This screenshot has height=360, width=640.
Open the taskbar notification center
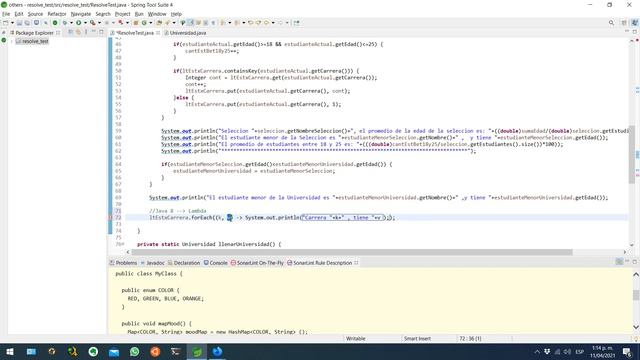(x=627, y=351)
